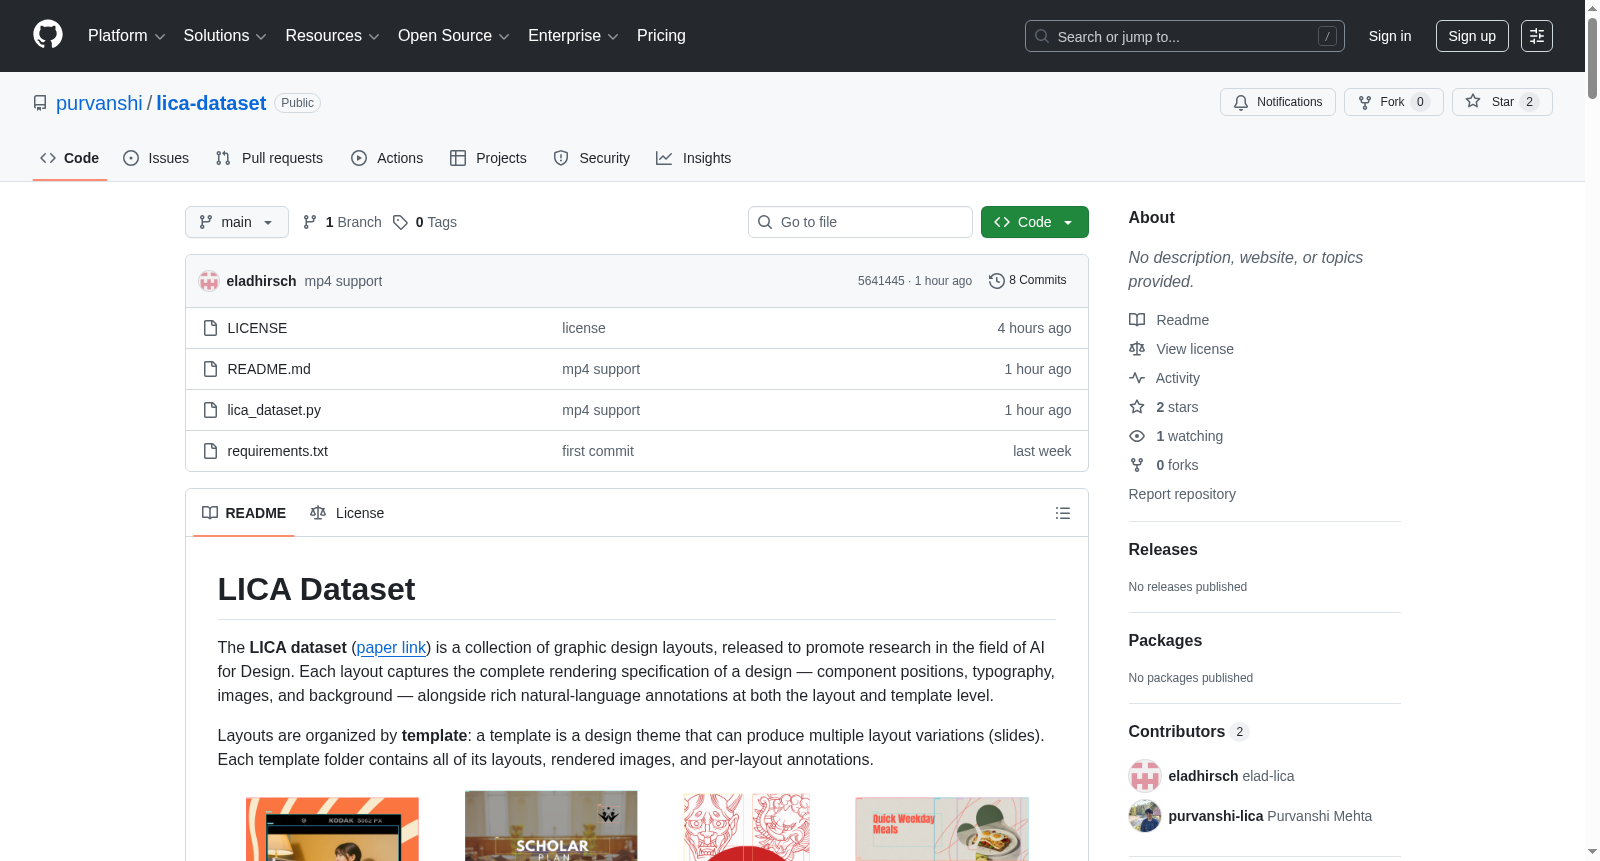This screenshot has height=861, width=1600.
Task: Switch to the Actions tab
Action: click(387, 158)
